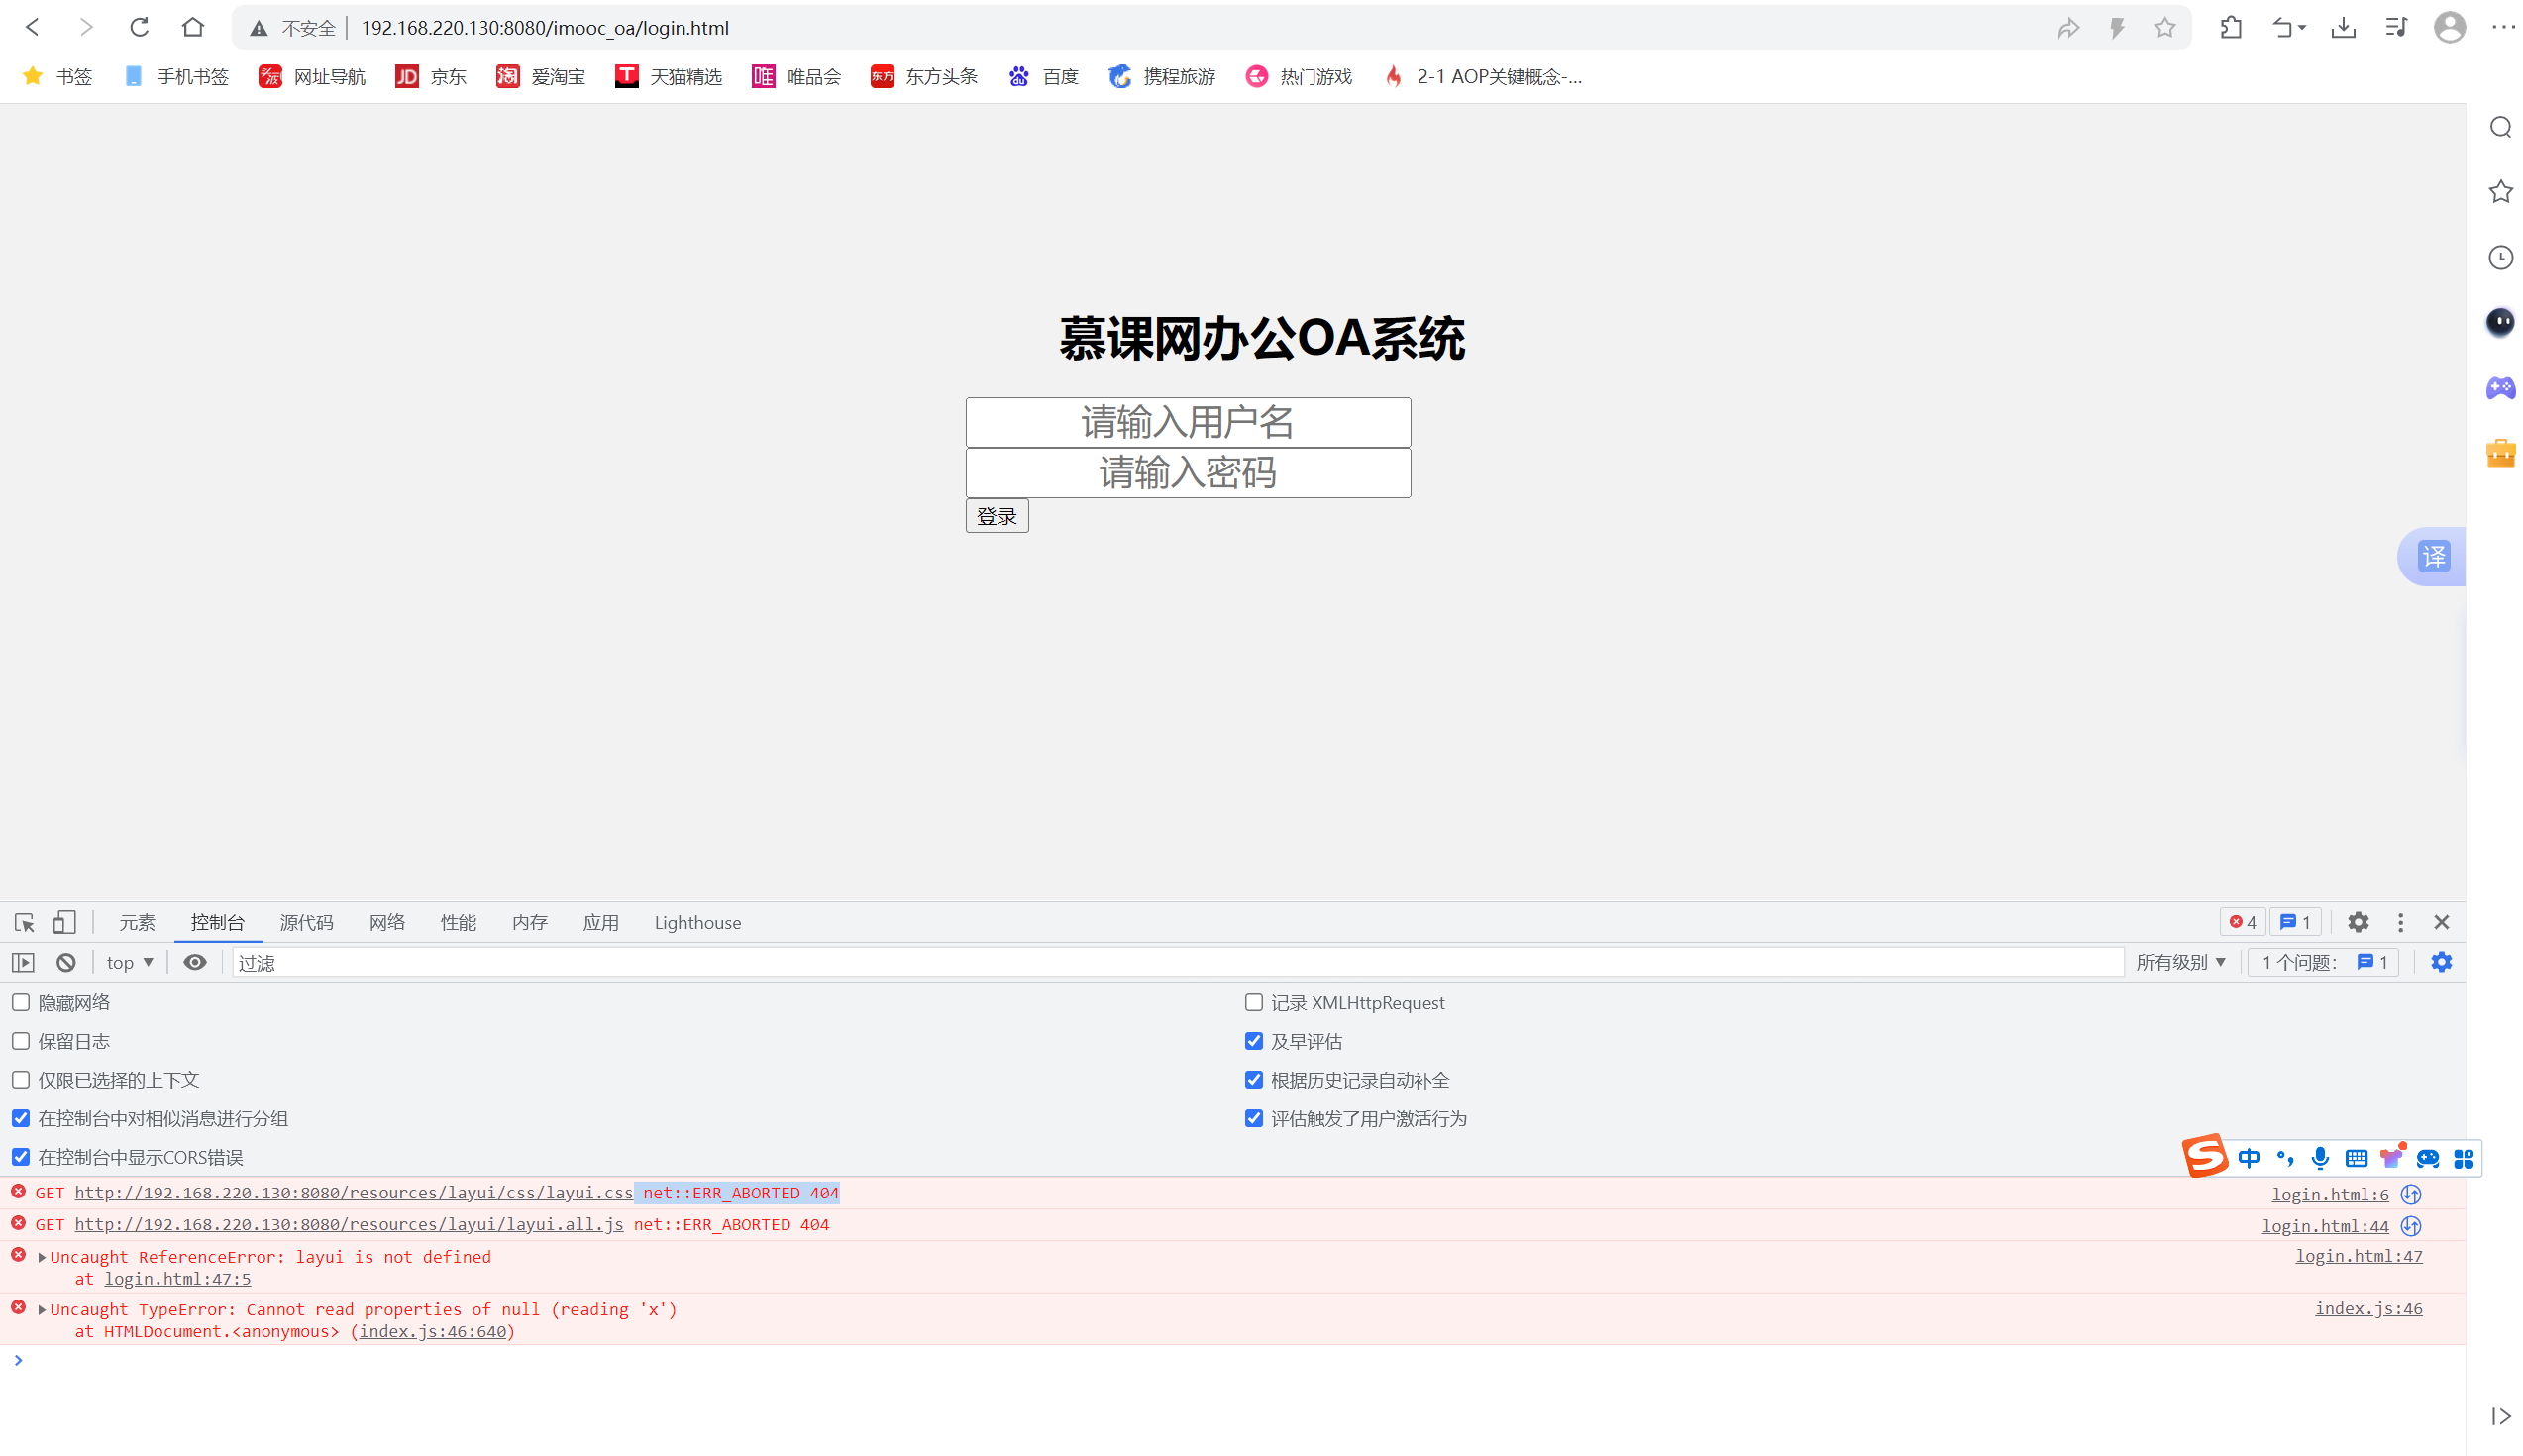The height and width of the screenshot is (1456, 2523).
Task: Clear the console messages
Action: [66, 962]
